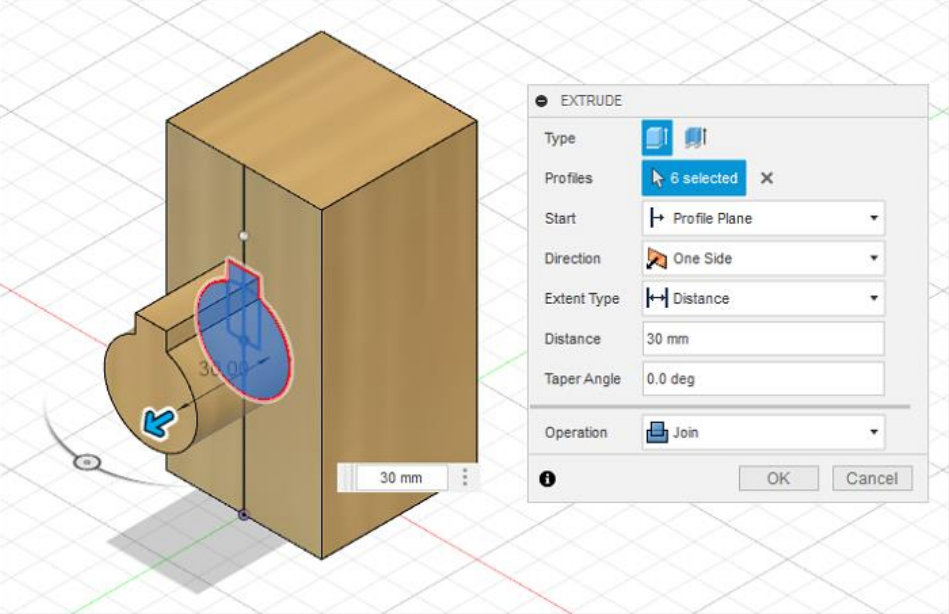Image resolution: width=949 pixels, height=614 pixels.
Task: Click the info icon in dialog
Action: pyautogui.click(x=547, y=479)
